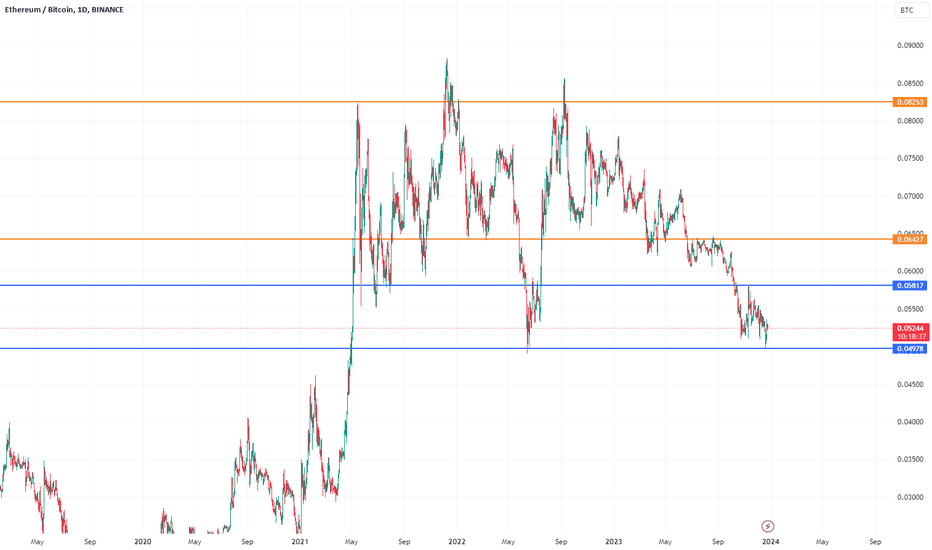
Task: Click the Ethereum / Bitcoin chart title
Action: [x=64, y=10]
